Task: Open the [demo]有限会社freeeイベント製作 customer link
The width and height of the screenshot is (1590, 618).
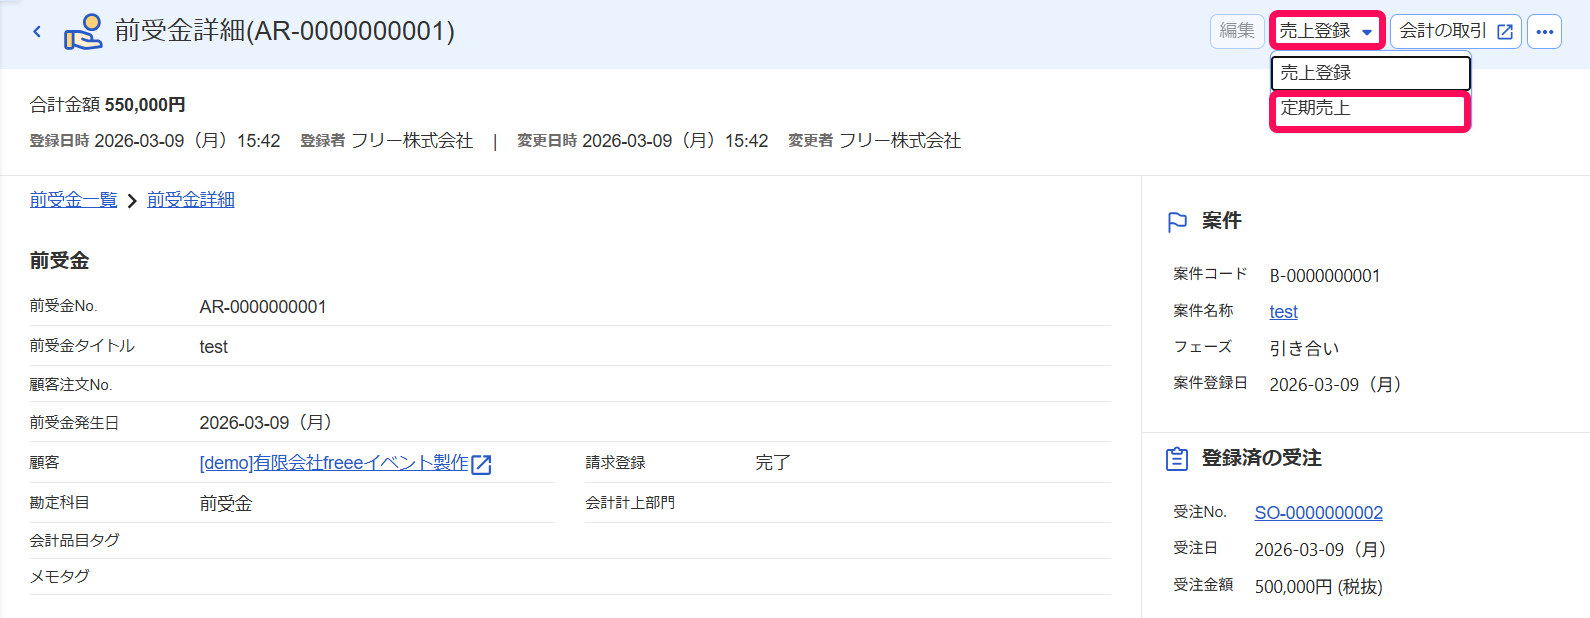Action: 334,463
